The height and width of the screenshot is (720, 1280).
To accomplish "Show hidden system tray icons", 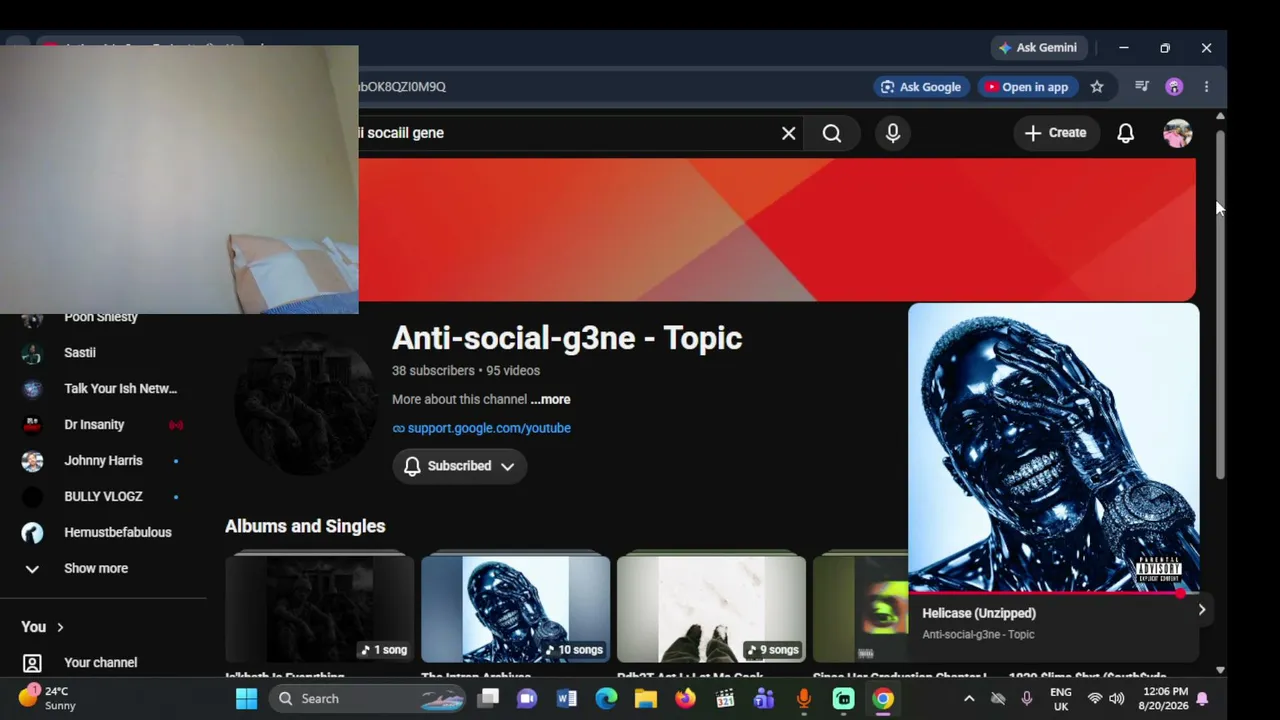I will (968, 699).
